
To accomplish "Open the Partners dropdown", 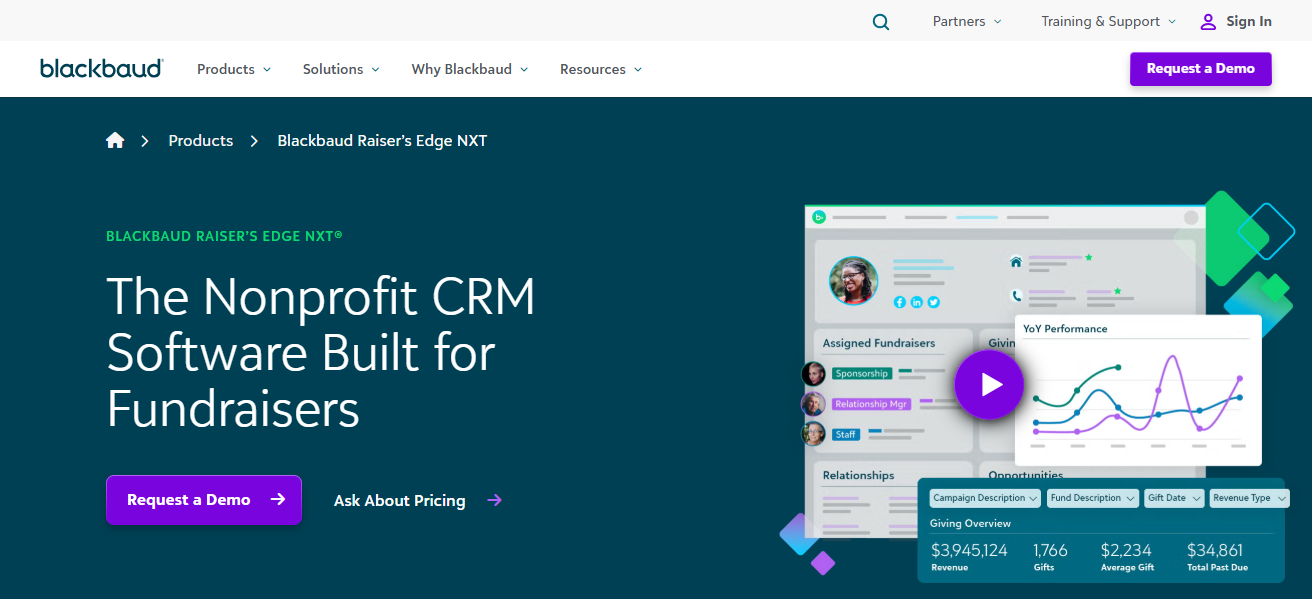I will (967, 21).
